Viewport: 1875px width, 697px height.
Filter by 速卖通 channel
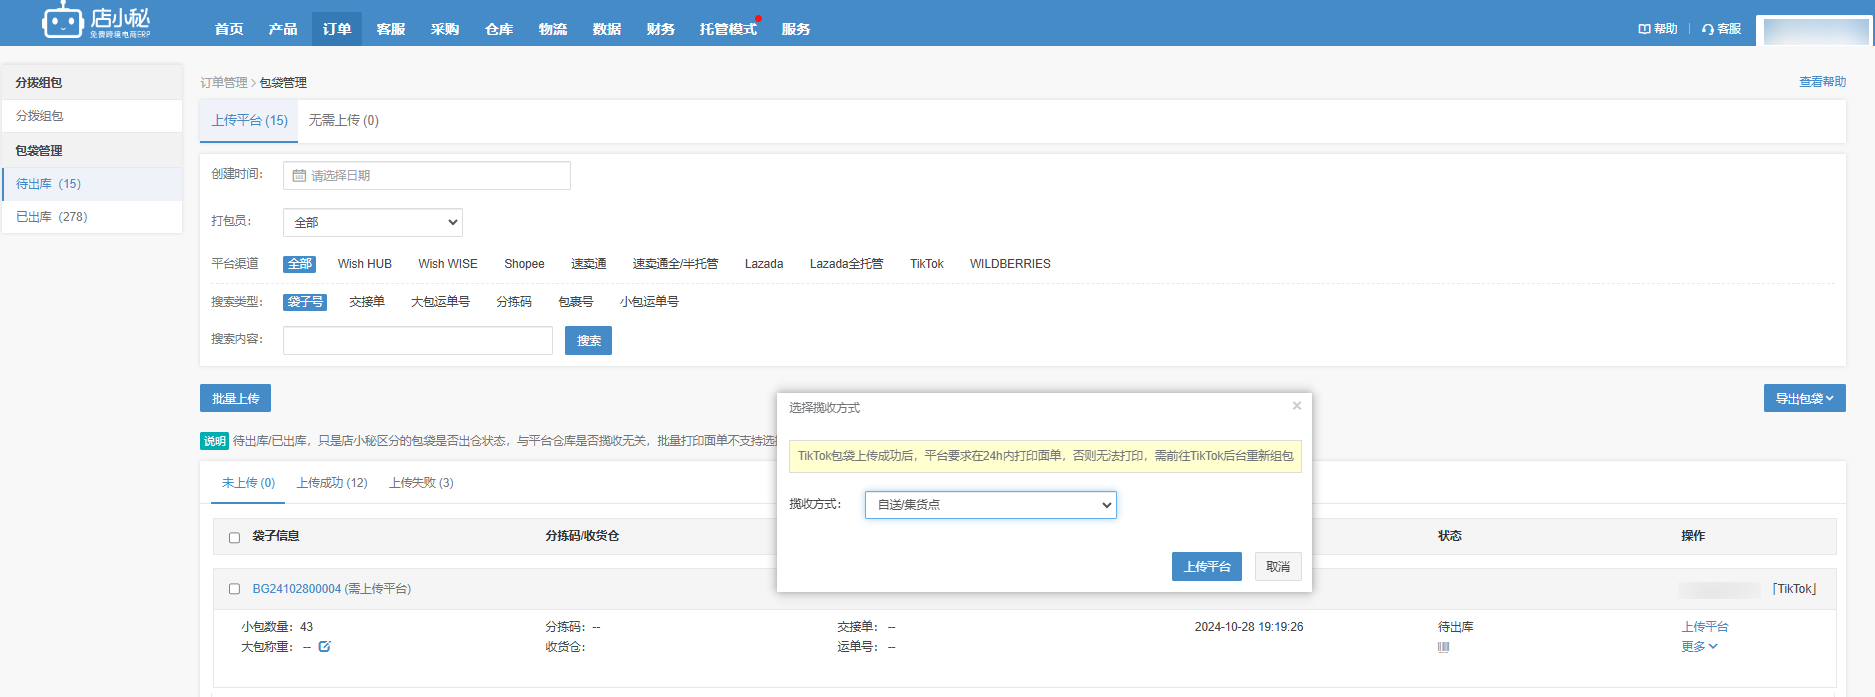(589, 264)
